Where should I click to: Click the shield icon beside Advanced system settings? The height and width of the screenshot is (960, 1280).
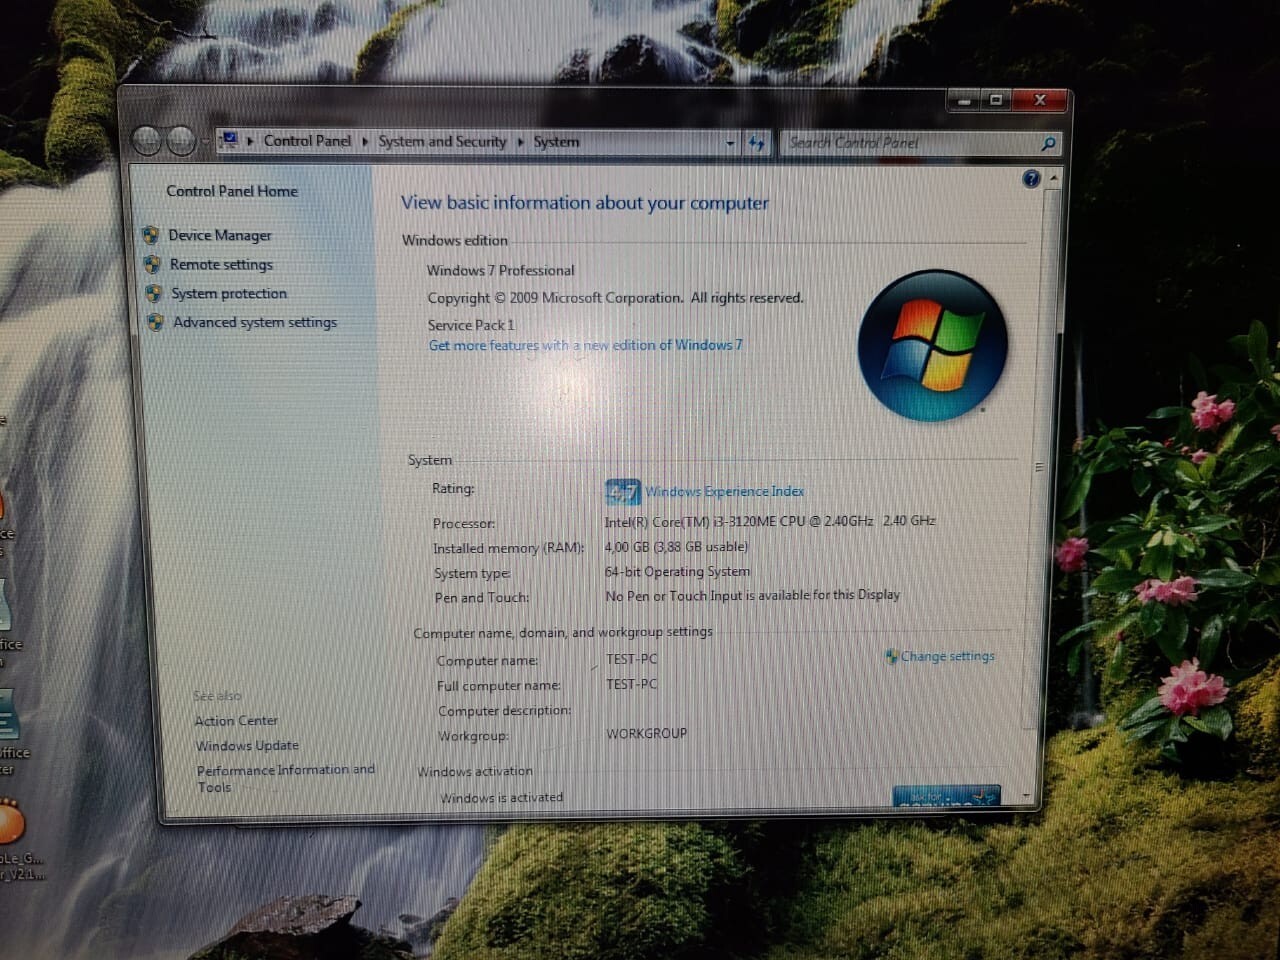155,322
